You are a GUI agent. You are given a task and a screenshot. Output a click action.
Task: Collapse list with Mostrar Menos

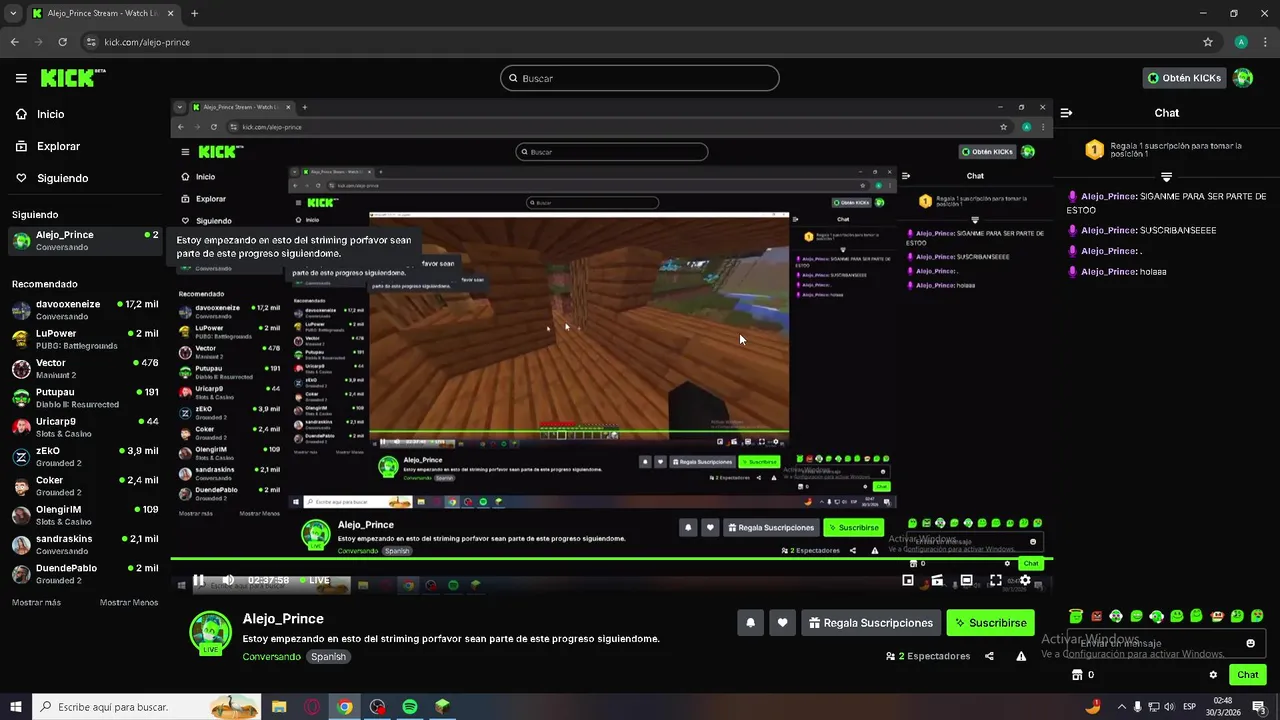(129, 603)
